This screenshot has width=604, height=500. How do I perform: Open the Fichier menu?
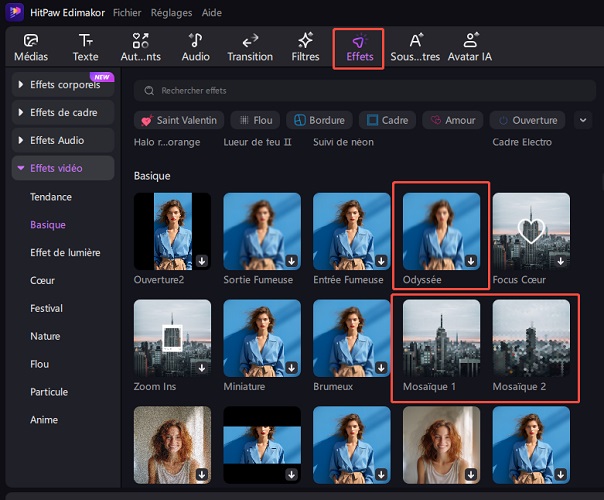127,13
